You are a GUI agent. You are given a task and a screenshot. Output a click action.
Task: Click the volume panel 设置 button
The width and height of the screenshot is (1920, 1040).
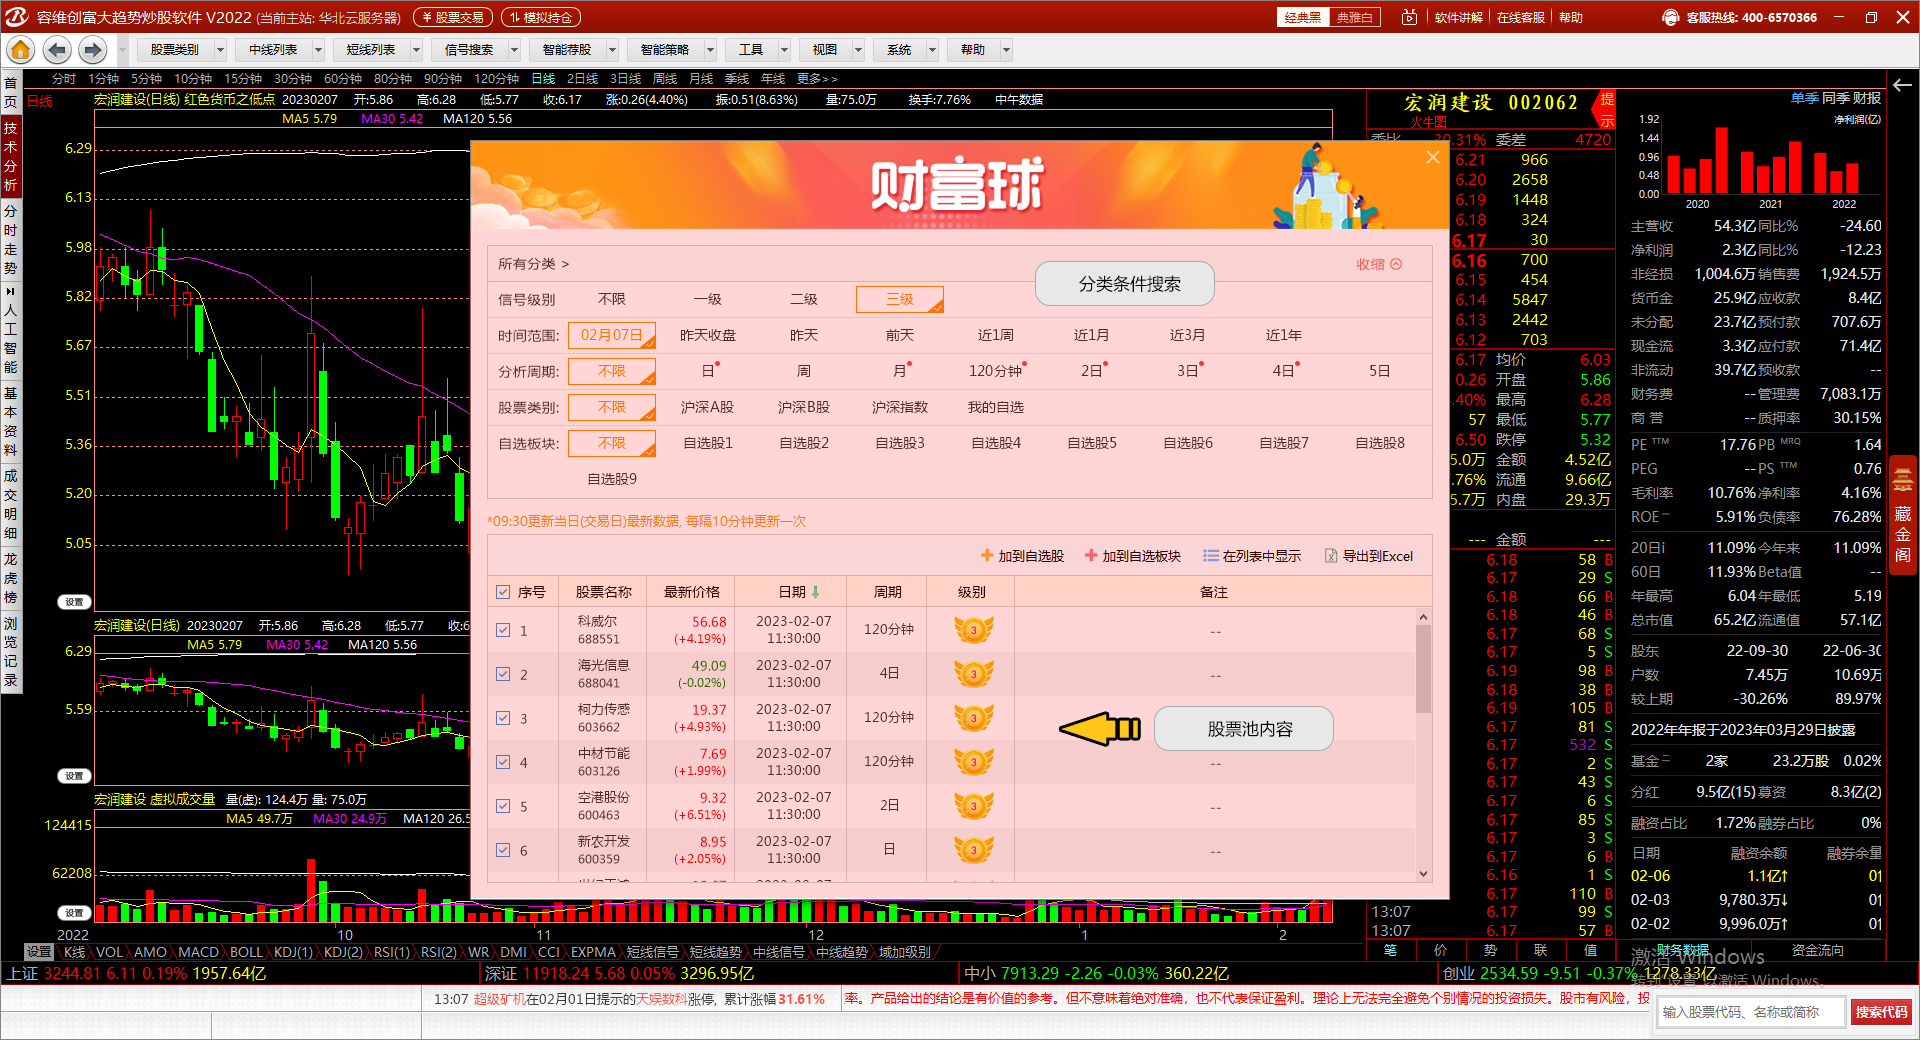75,913
